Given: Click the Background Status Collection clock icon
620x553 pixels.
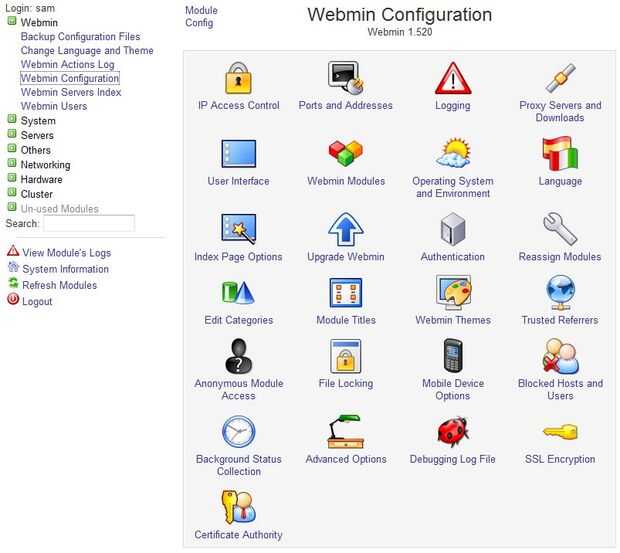Looking at the screenshot, I should pyautogui.click(x=238, y=432).
